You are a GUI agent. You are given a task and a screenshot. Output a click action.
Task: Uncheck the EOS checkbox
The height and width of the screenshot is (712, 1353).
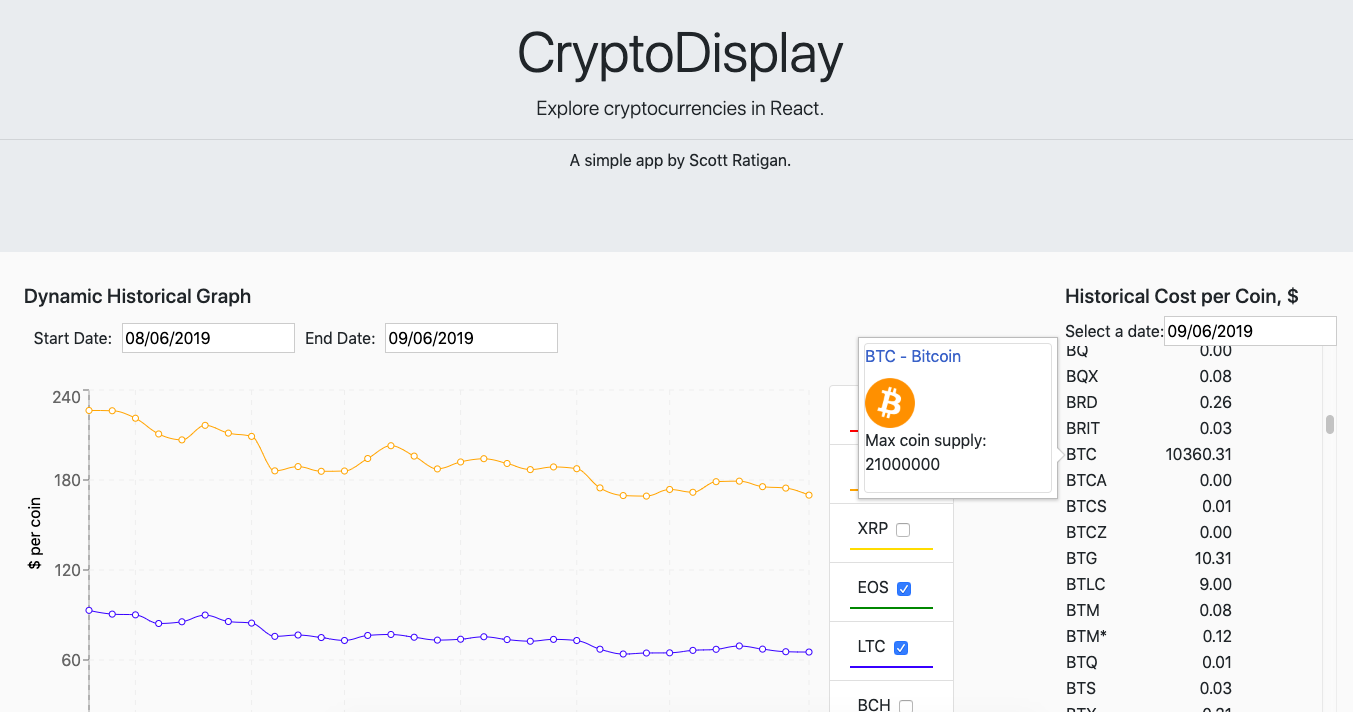tap(904, 589)
